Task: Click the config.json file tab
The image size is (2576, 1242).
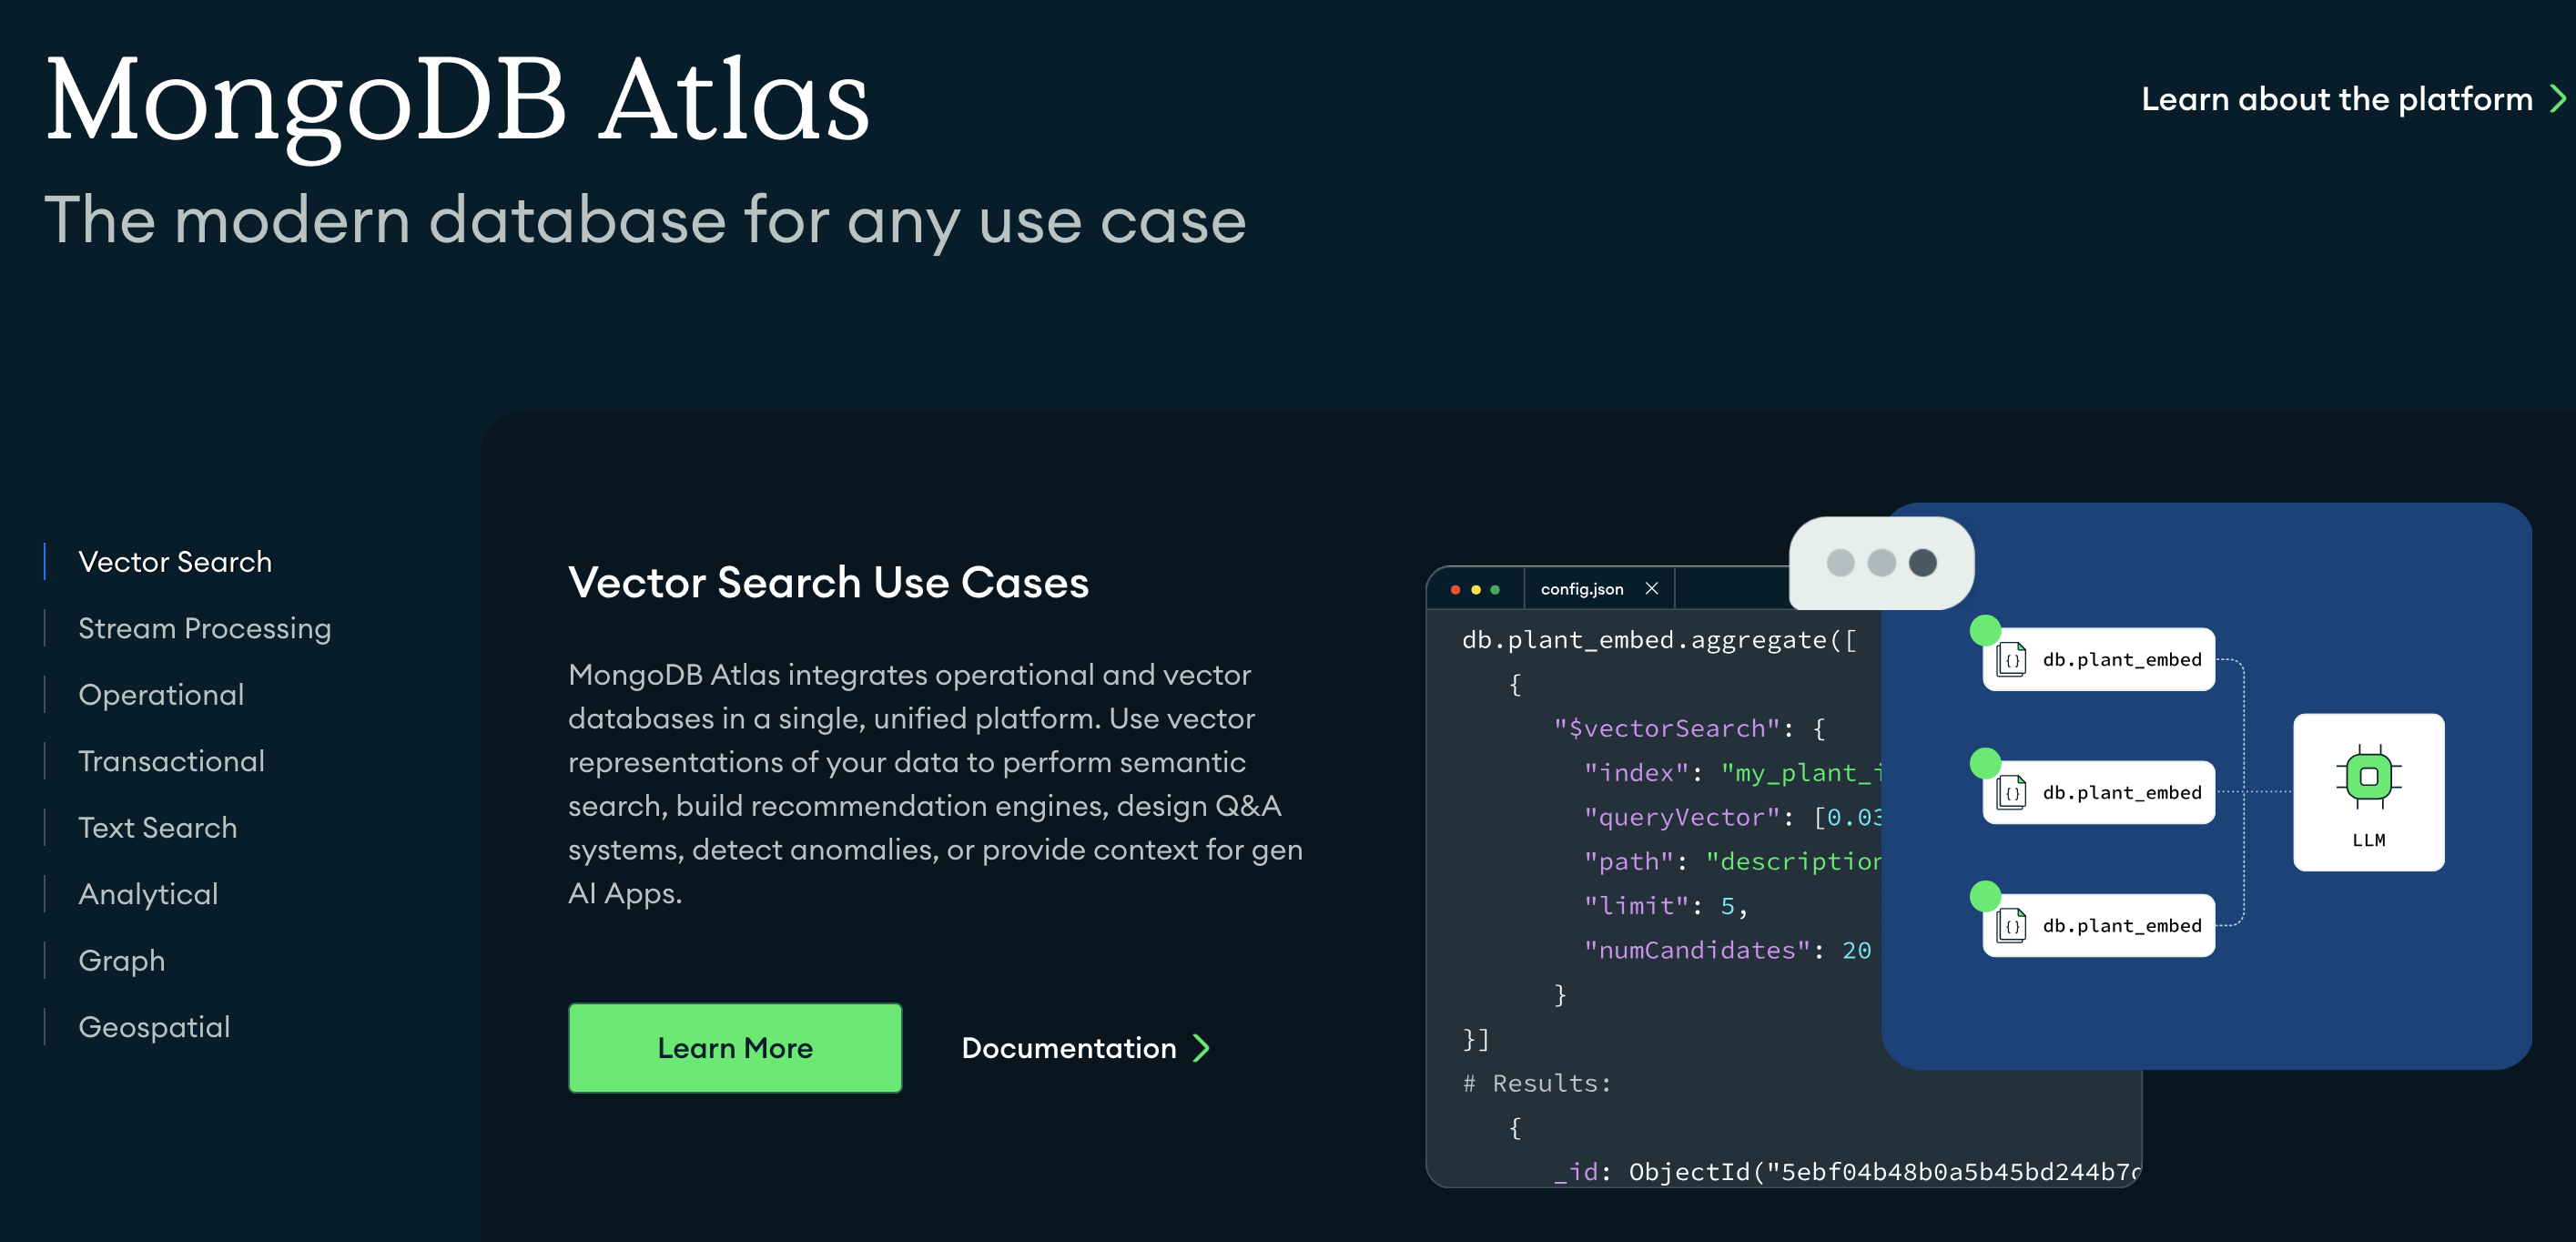Action: [1581, 589]
